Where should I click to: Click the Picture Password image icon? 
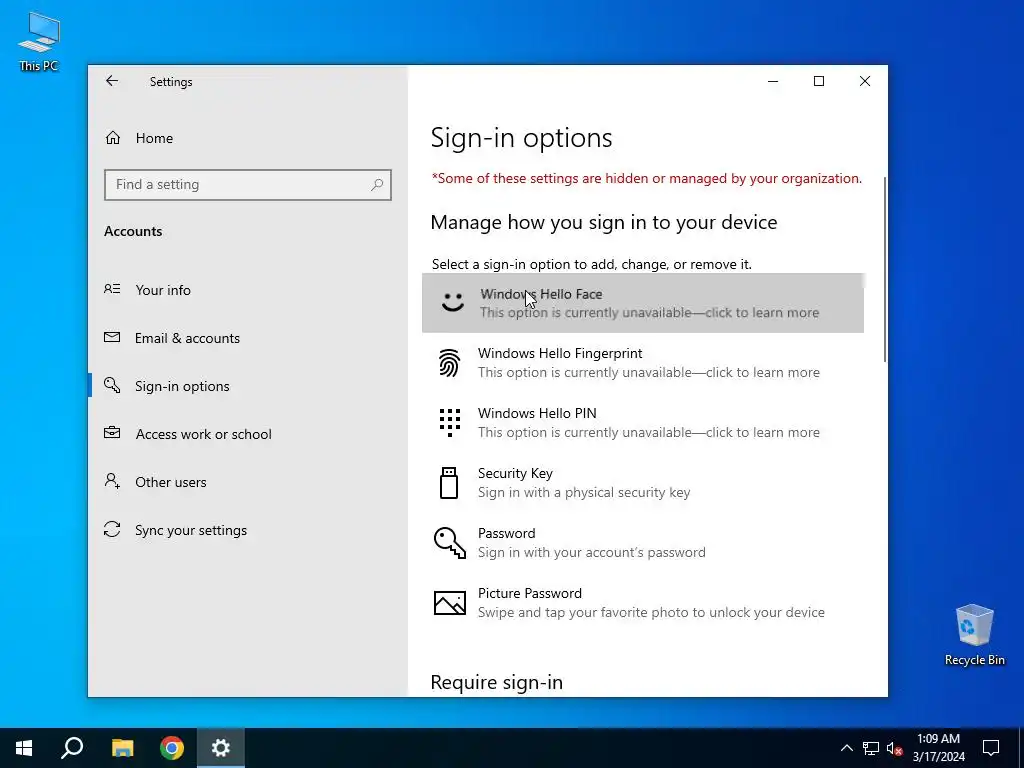(x=449, y=603)
